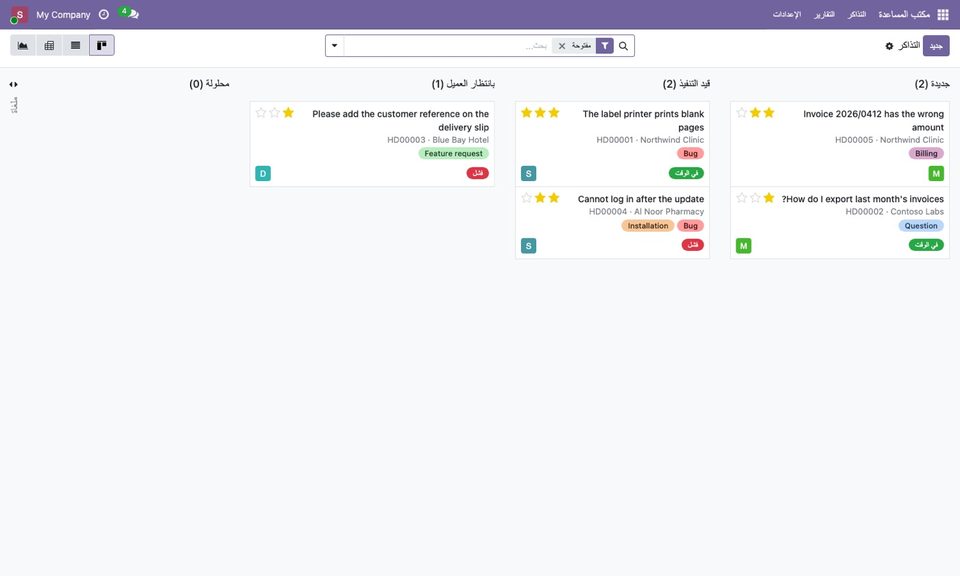960x576 pixels.
Task: Switch to the graph view
Action: coord(23,45)
